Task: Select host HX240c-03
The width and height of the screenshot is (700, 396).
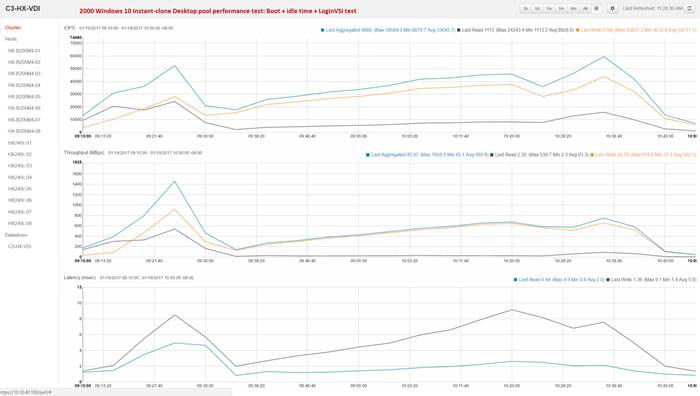Action: (x=20, y=166)
